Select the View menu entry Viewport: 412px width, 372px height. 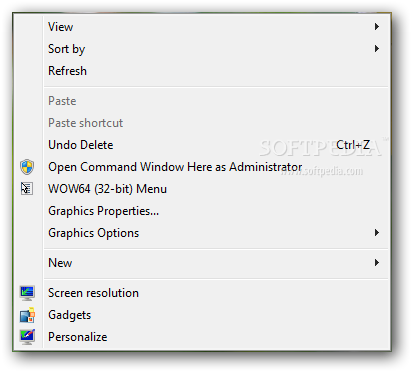(x=217, y=27)
